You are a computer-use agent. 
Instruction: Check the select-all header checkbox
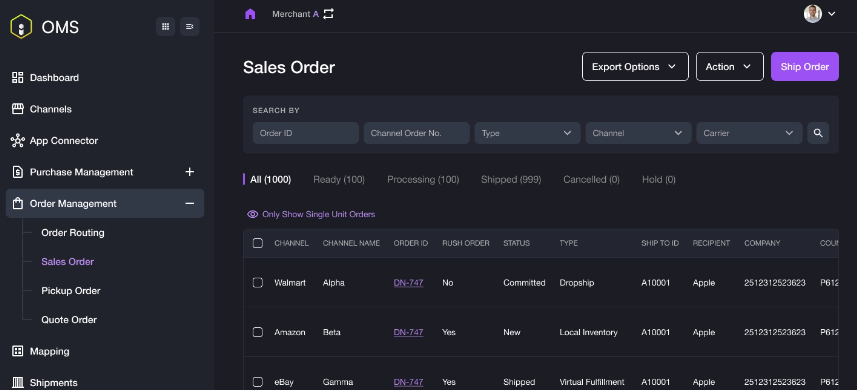[x=257, y=243]
